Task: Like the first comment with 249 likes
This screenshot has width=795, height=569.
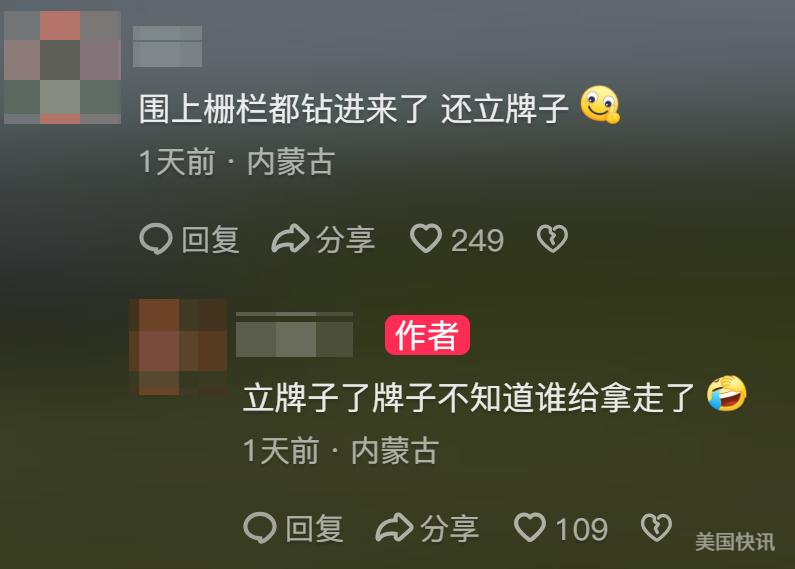Action: click(425, 239)
